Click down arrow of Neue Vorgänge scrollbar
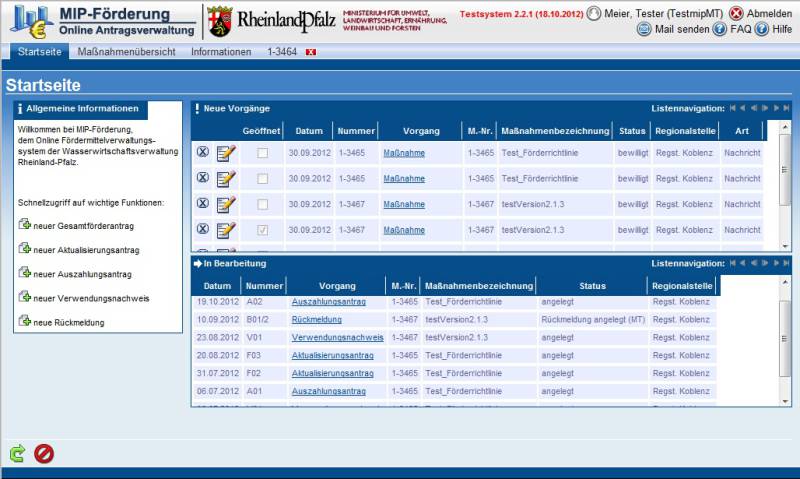This screenshot has width=800, height=479. pos(785,246)
